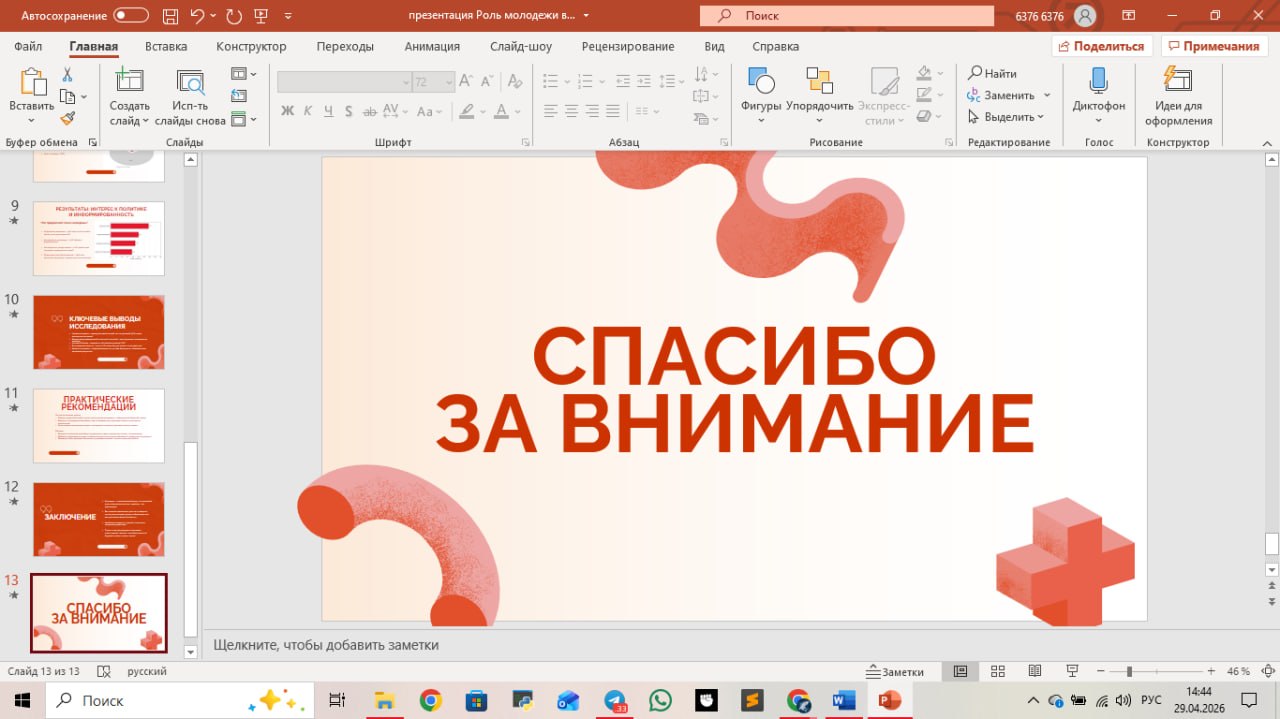Switch to the Анимация tab

[x=432, y=46]
